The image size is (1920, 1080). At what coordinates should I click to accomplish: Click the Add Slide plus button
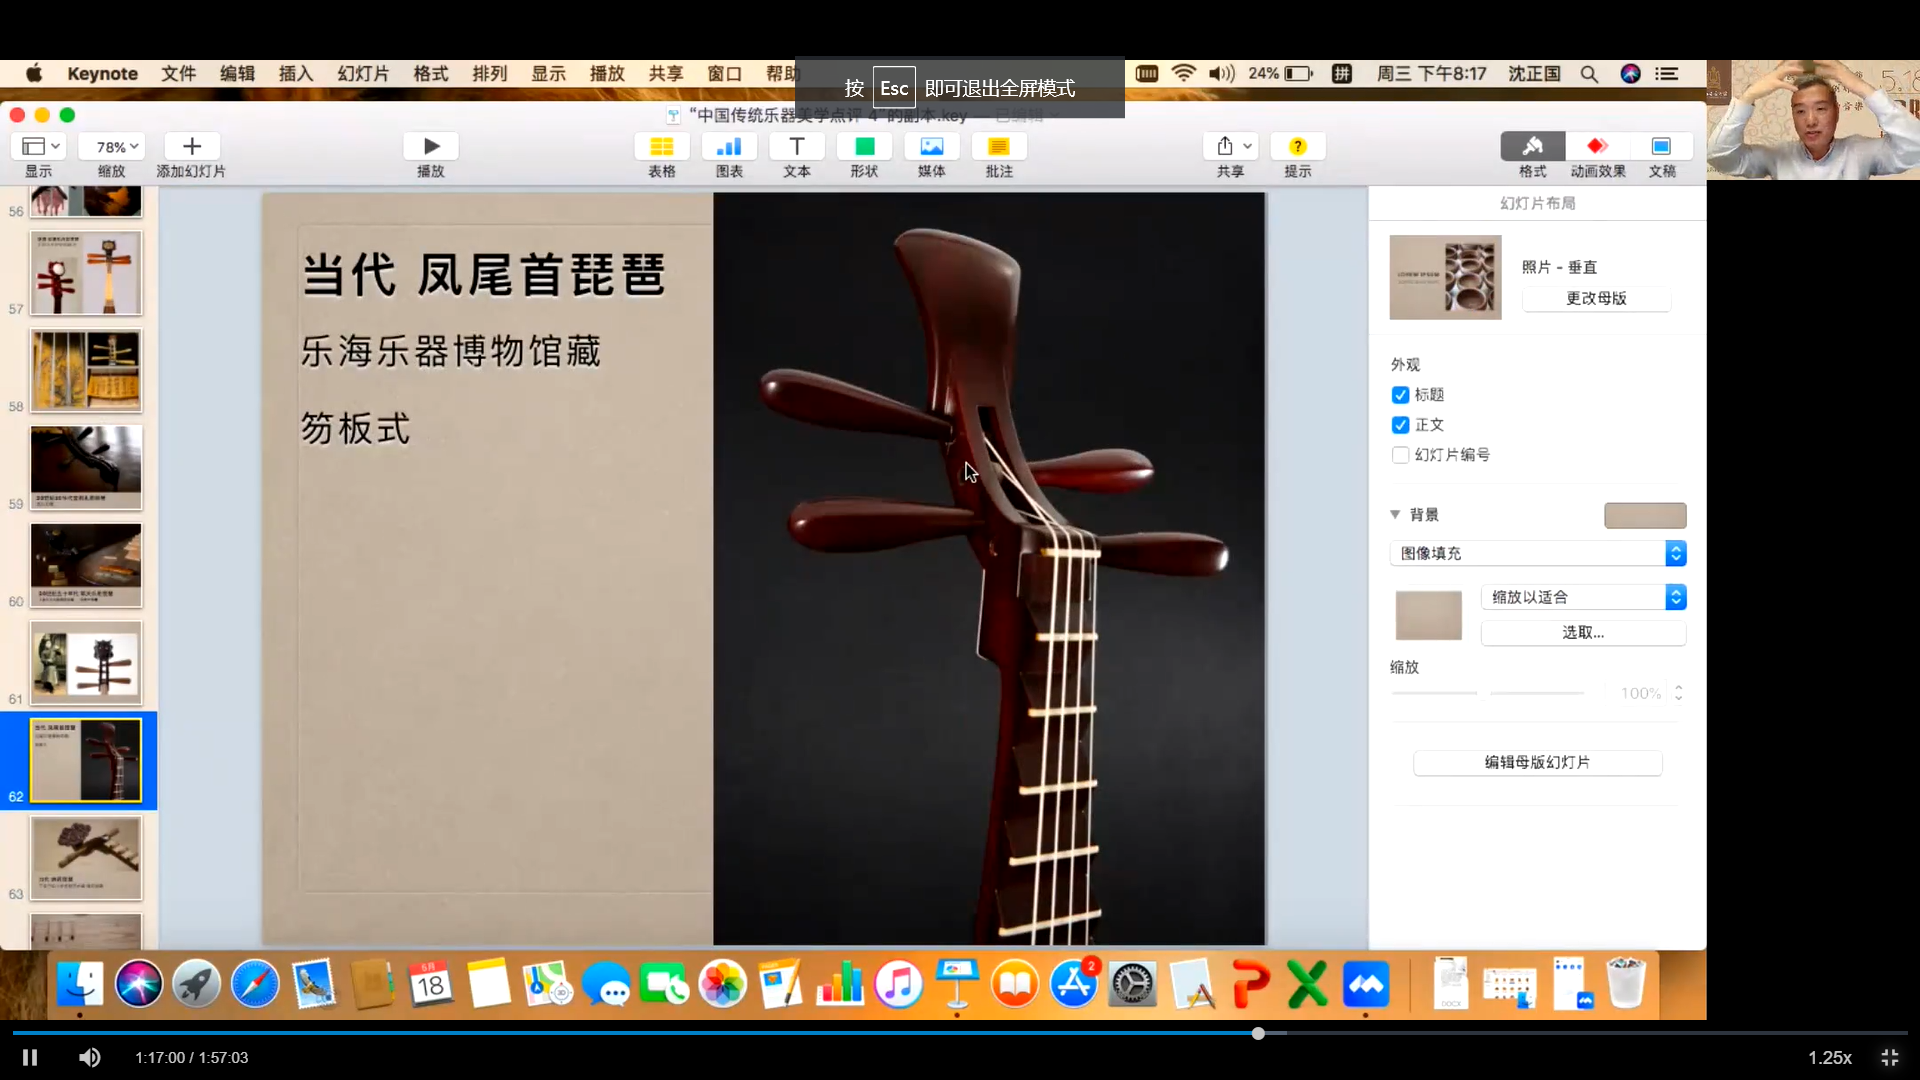tap(192, 147)
